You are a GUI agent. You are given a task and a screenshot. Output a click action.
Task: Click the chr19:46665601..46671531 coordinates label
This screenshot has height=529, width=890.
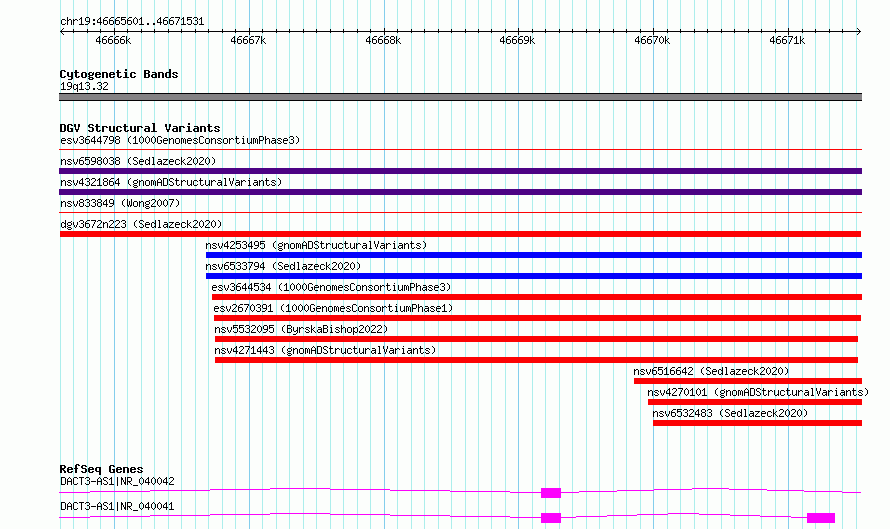click(x=132, y=22)
